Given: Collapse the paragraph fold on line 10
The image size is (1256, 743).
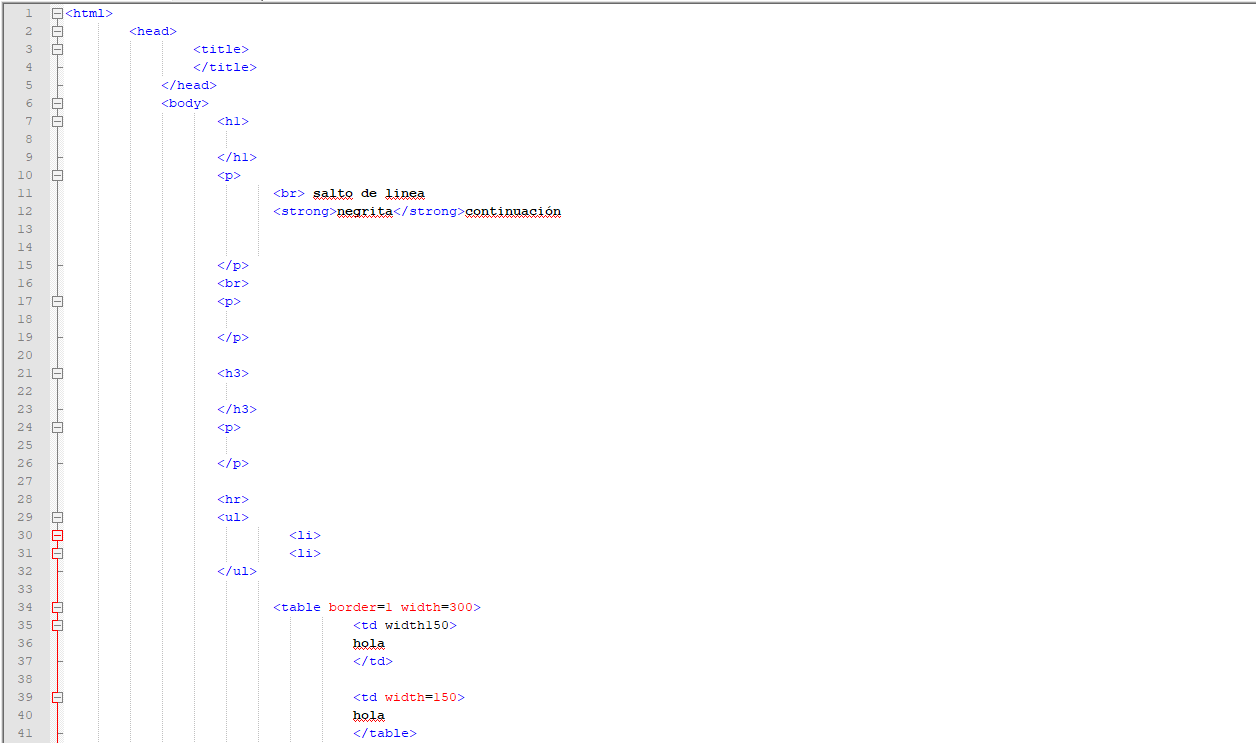Looking at the screenshot, I should 57,175.
